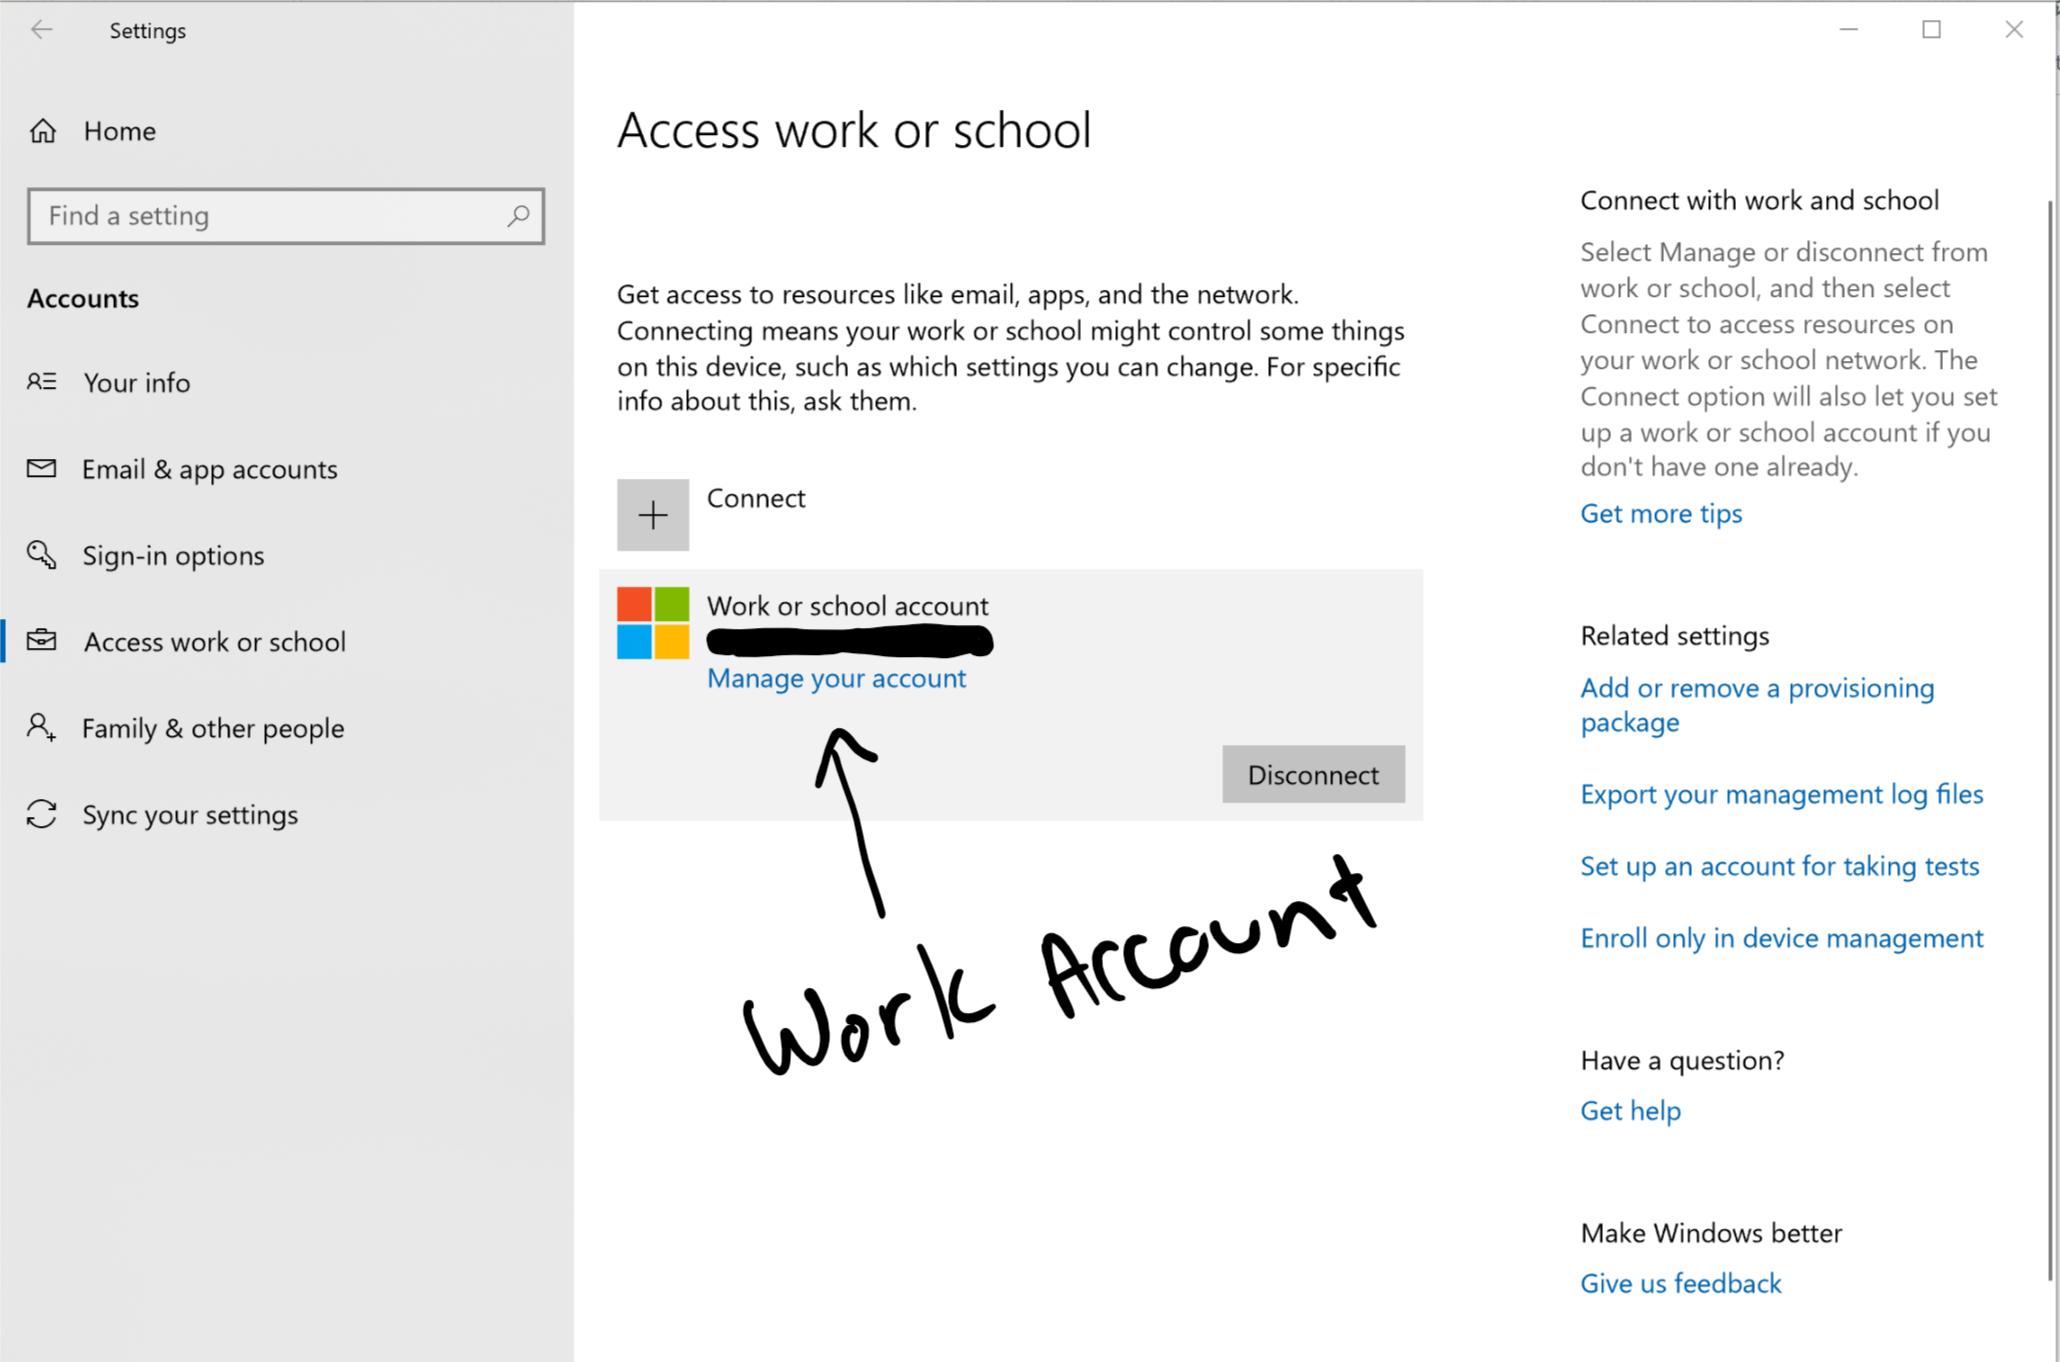Click the back arrow icon
This screenshot has width=2060, height=1362.
[x=41, y=30]
